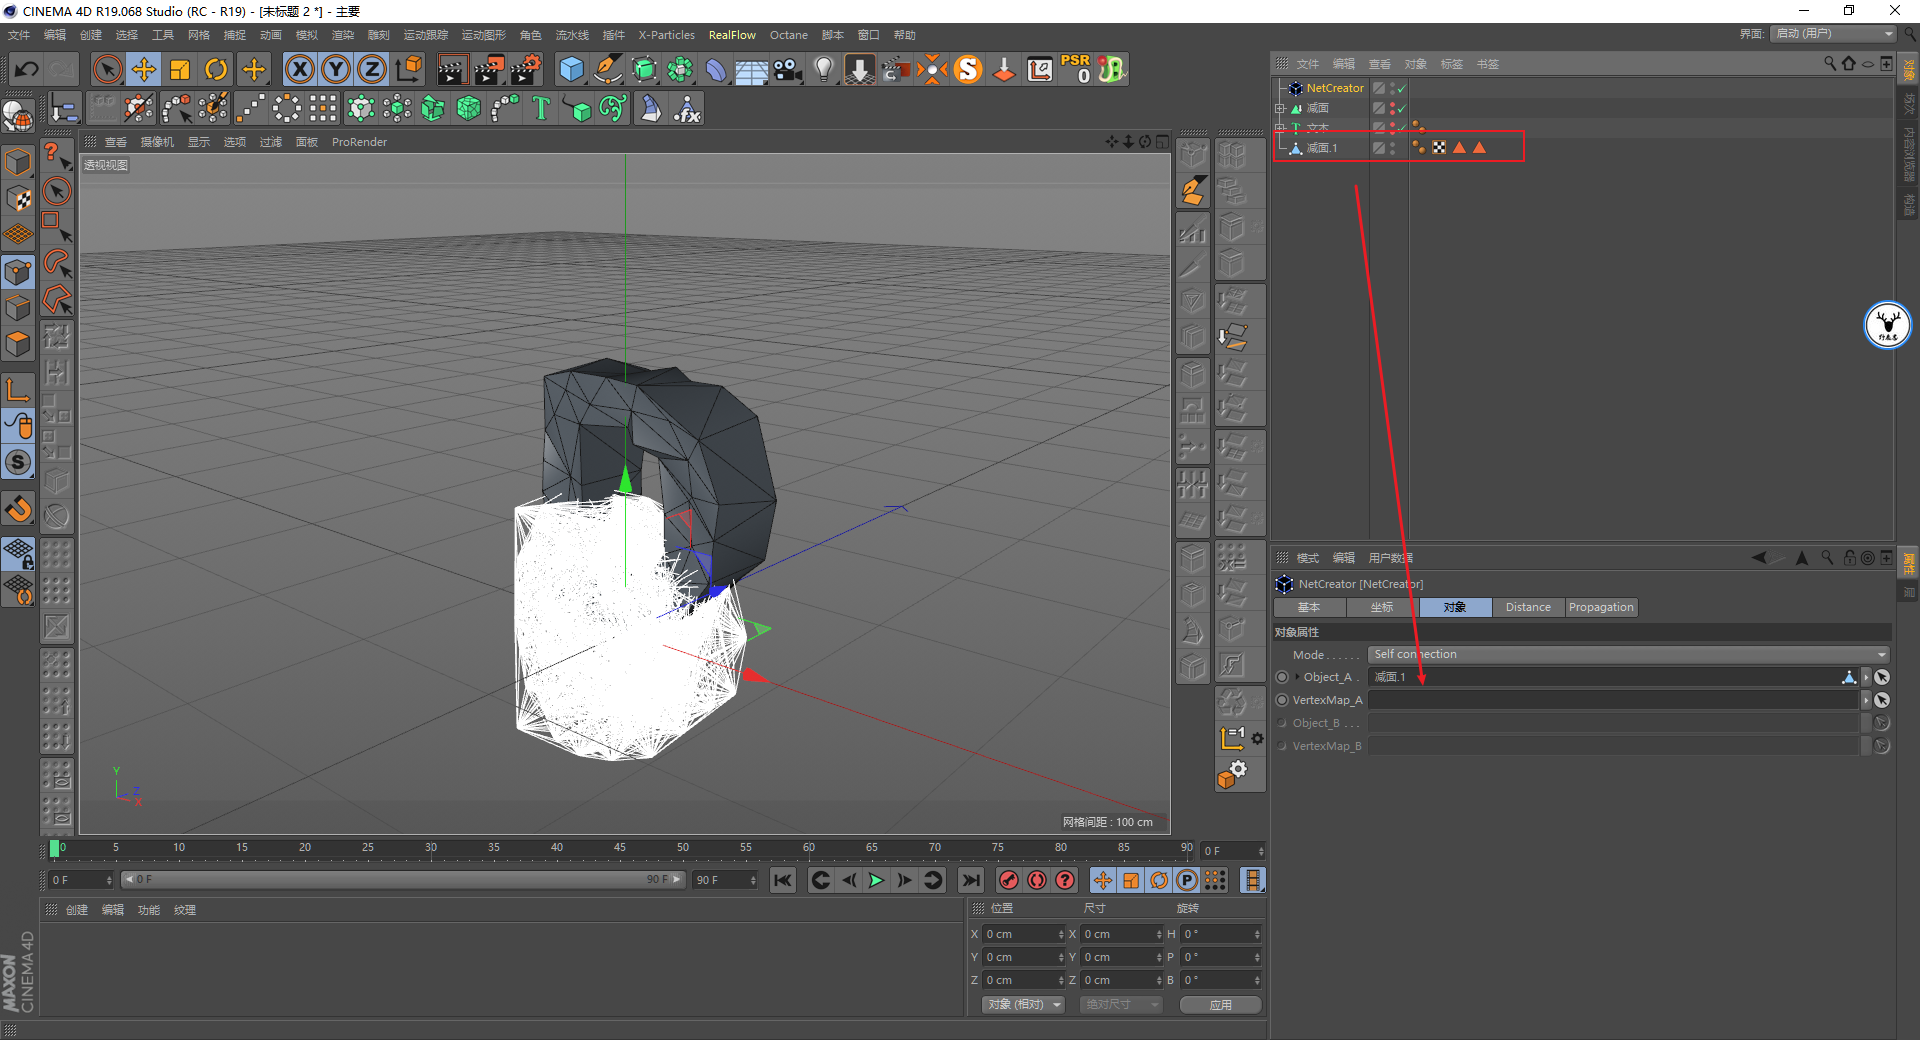1920x1040 pixels.
Task: Open the RealFlow menu
Action: tap(732, 35)
